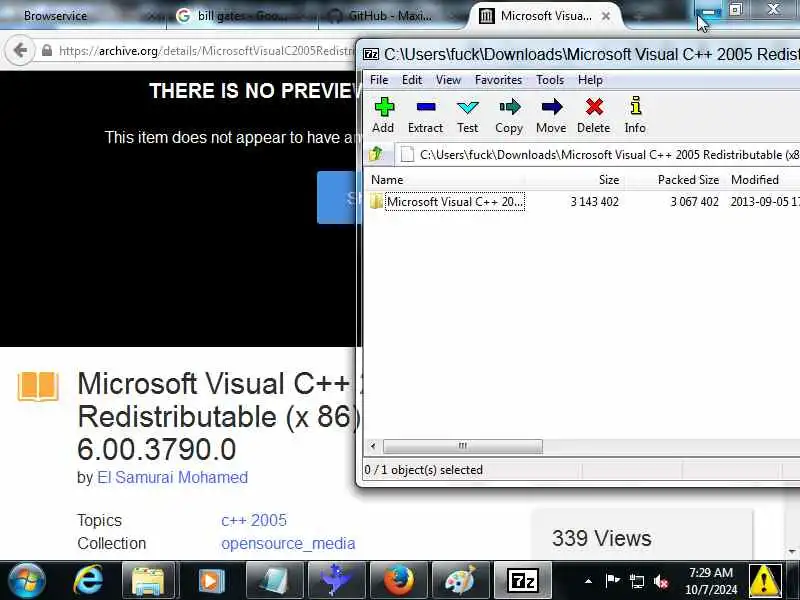
Task: Open the Favorites menu
Action: pos(498,80)
